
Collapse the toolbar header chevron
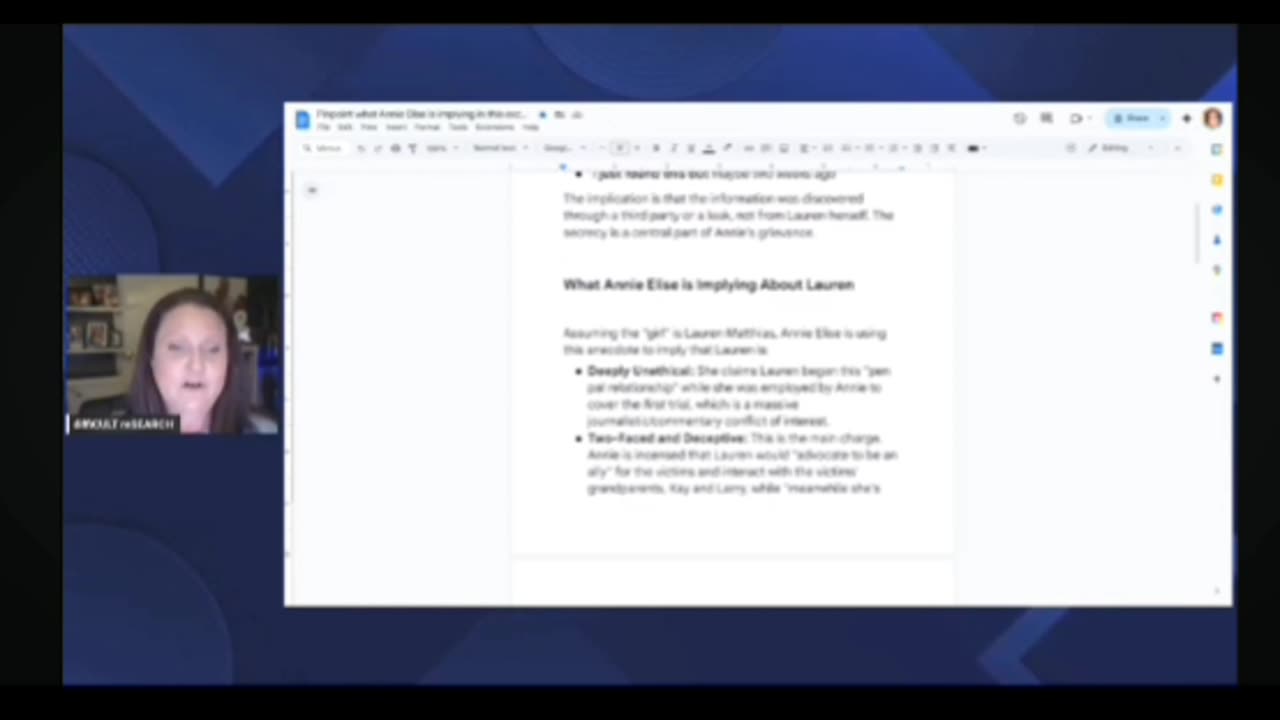point(1177,148)
